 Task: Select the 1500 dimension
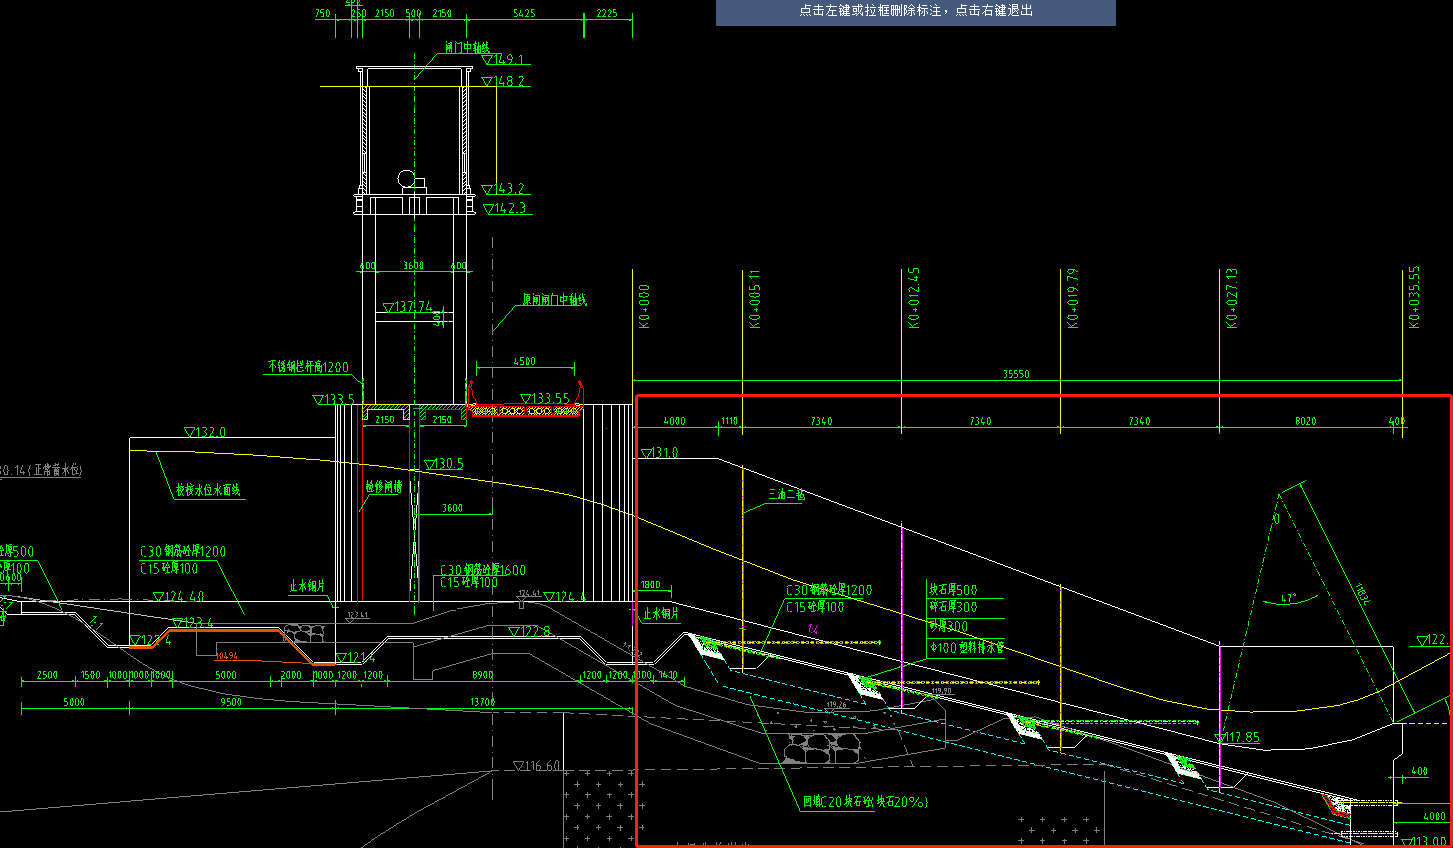pyautogui.click(x=90, y=676)
